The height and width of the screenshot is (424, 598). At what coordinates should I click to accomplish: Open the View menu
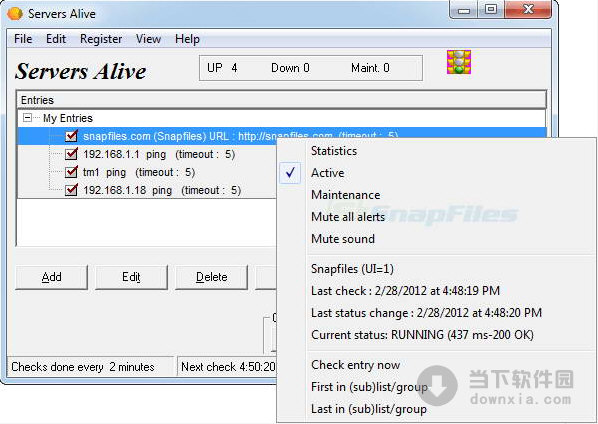pyautogui.click(x=148, y=39)
